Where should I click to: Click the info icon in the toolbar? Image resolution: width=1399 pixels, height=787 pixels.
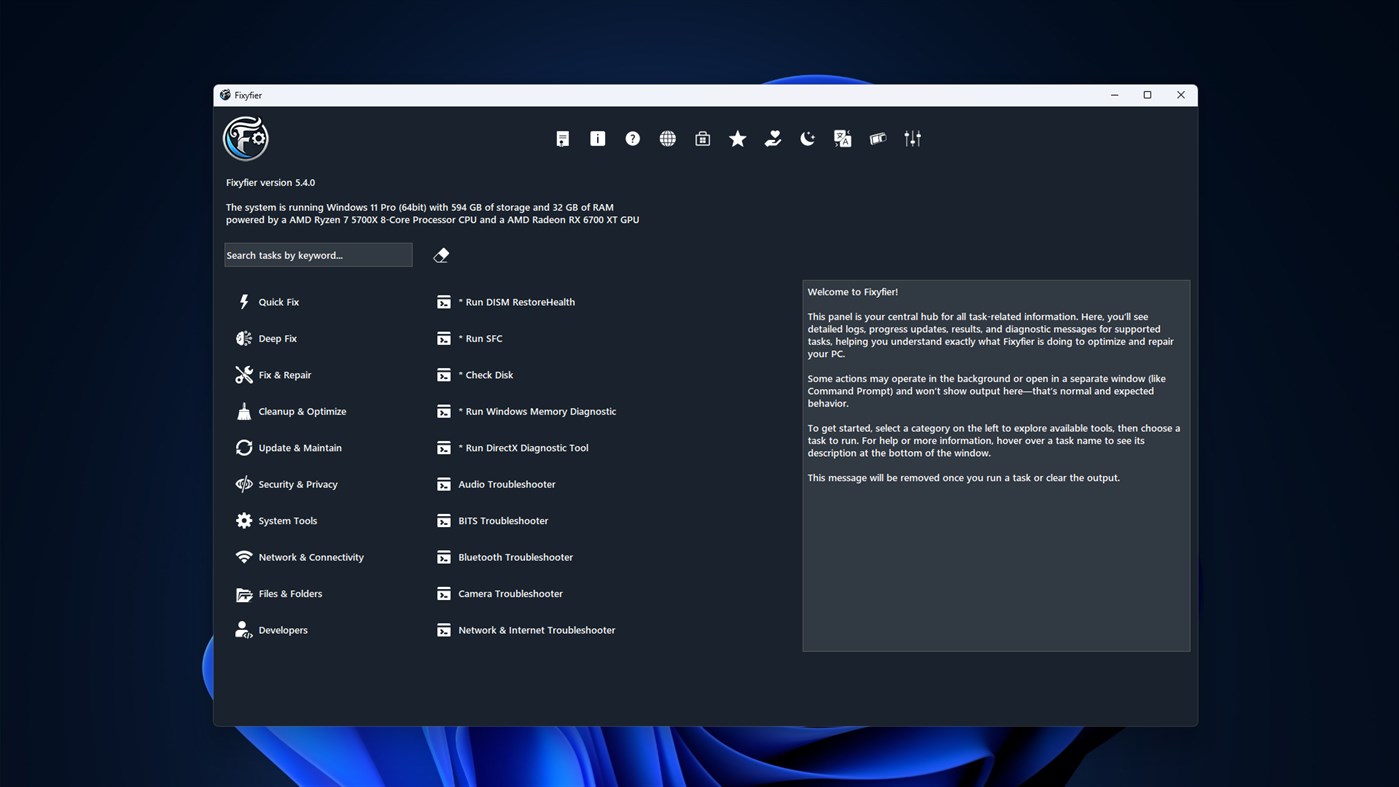point(598,139)
